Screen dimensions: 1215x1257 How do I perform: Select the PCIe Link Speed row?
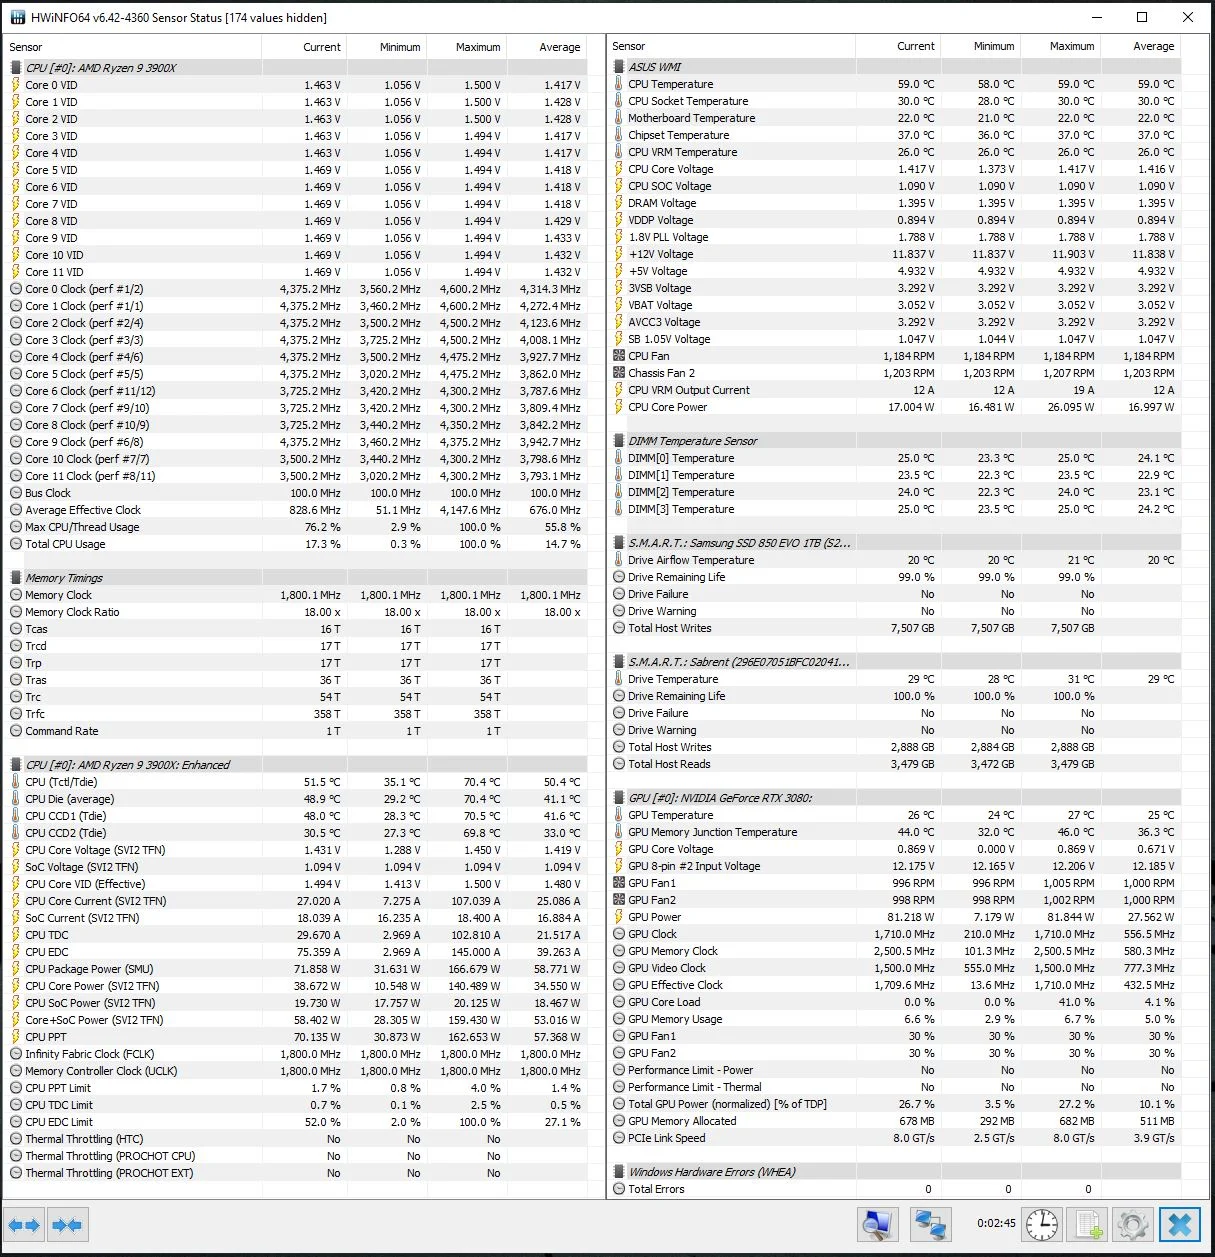[x=896, y=1138]
